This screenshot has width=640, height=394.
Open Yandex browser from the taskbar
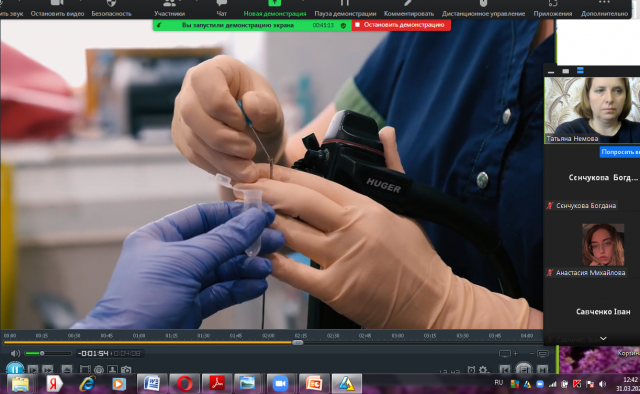[53, 384]
